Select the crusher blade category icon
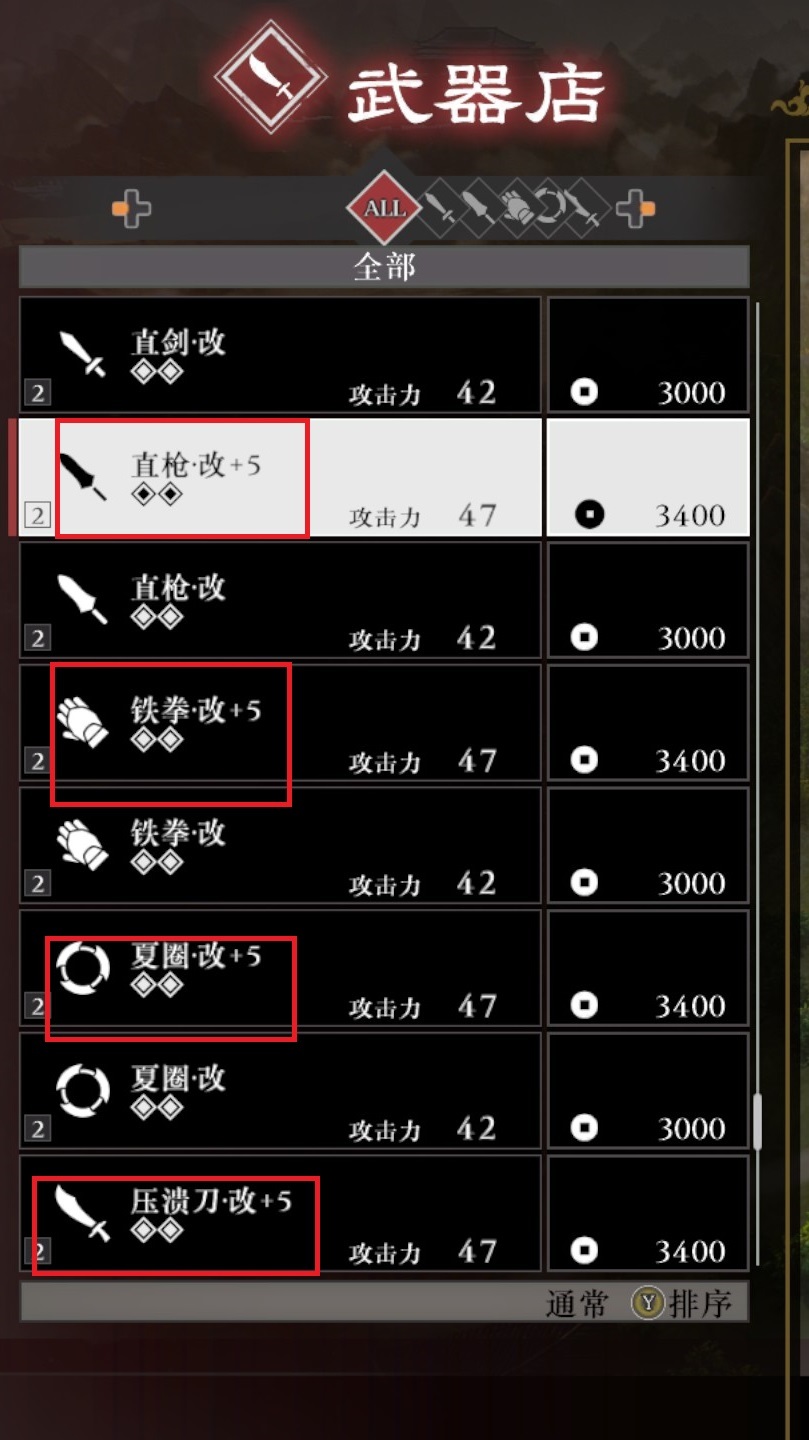The width and height of the screenshot is (809, 1440). [588, 208]
